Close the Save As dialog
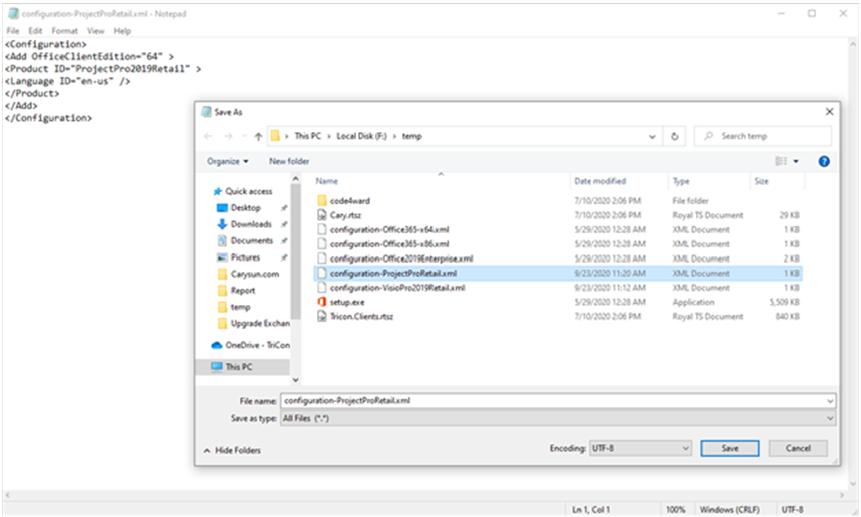 829,112
